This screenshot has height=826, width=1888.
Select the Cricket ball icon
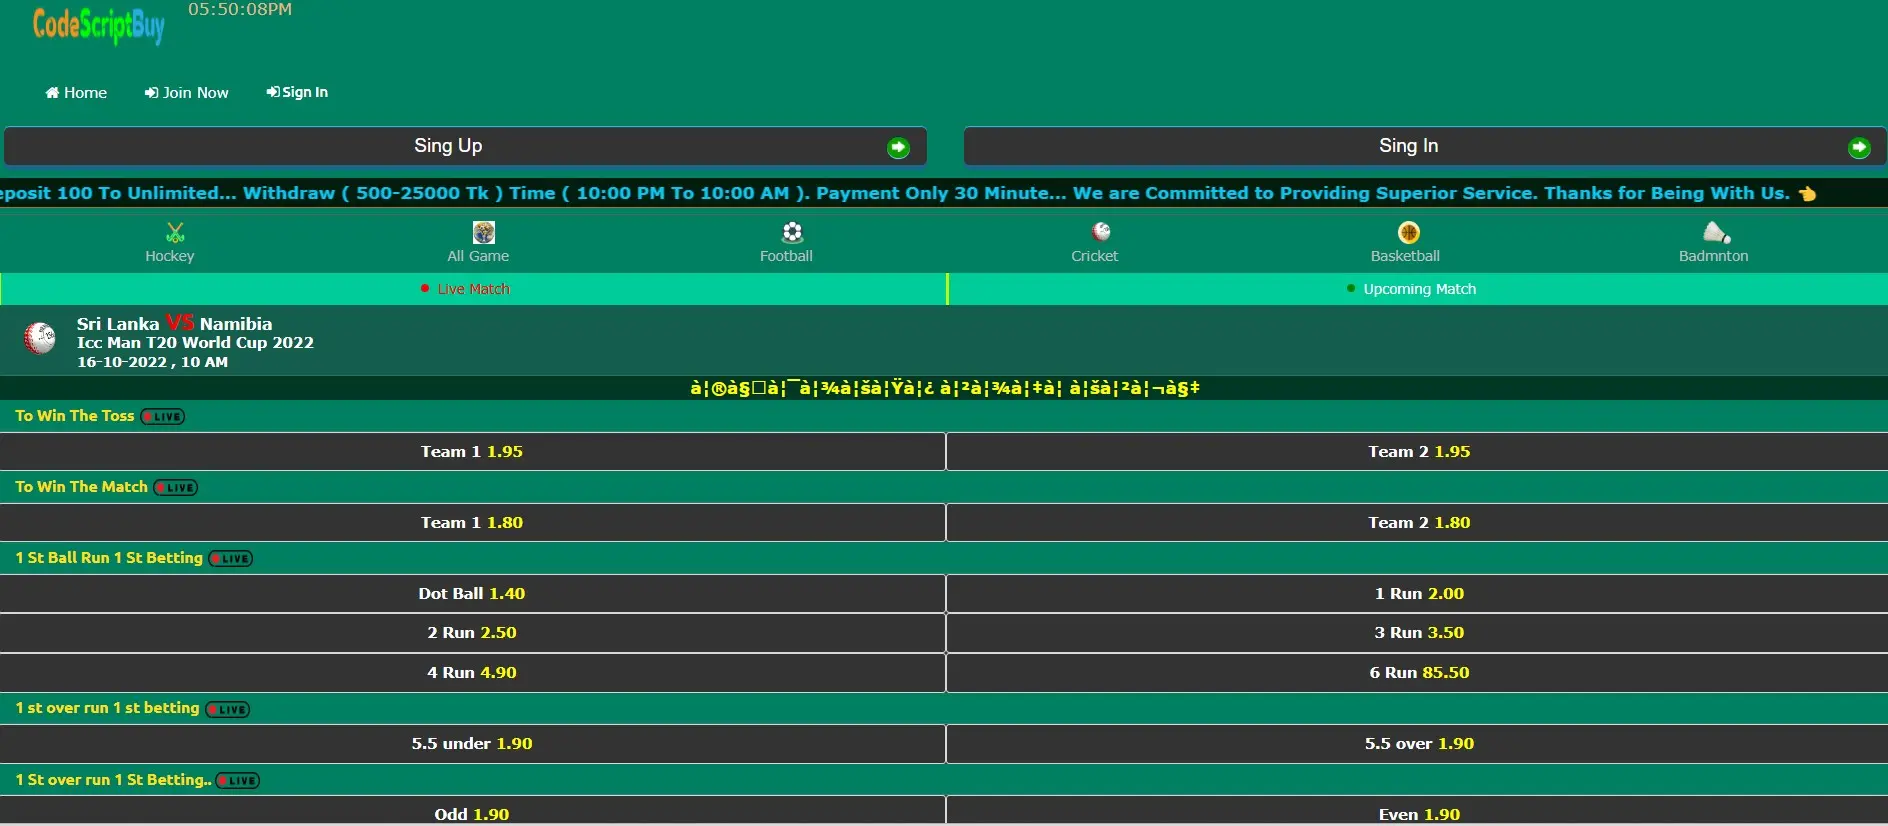coord(1101,232)
